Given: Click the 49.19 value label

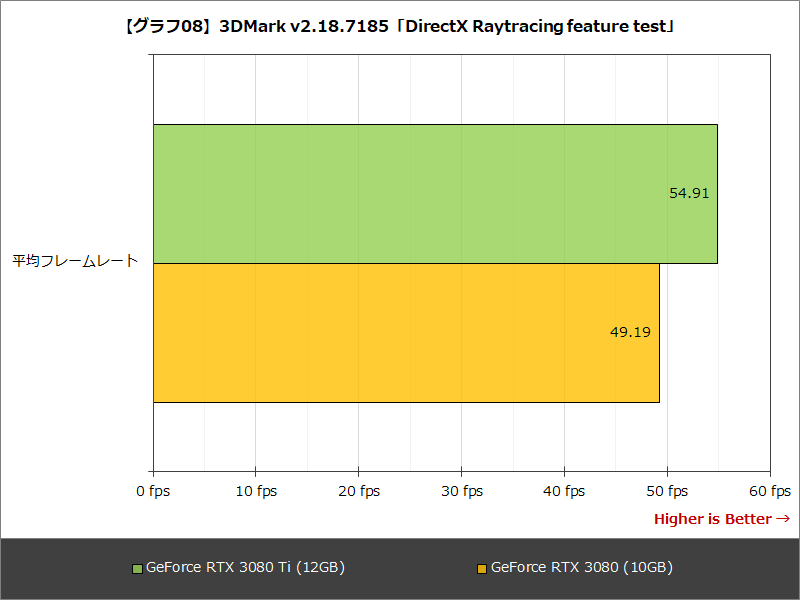Looking at the screenshot, I should tap(631, 331).
